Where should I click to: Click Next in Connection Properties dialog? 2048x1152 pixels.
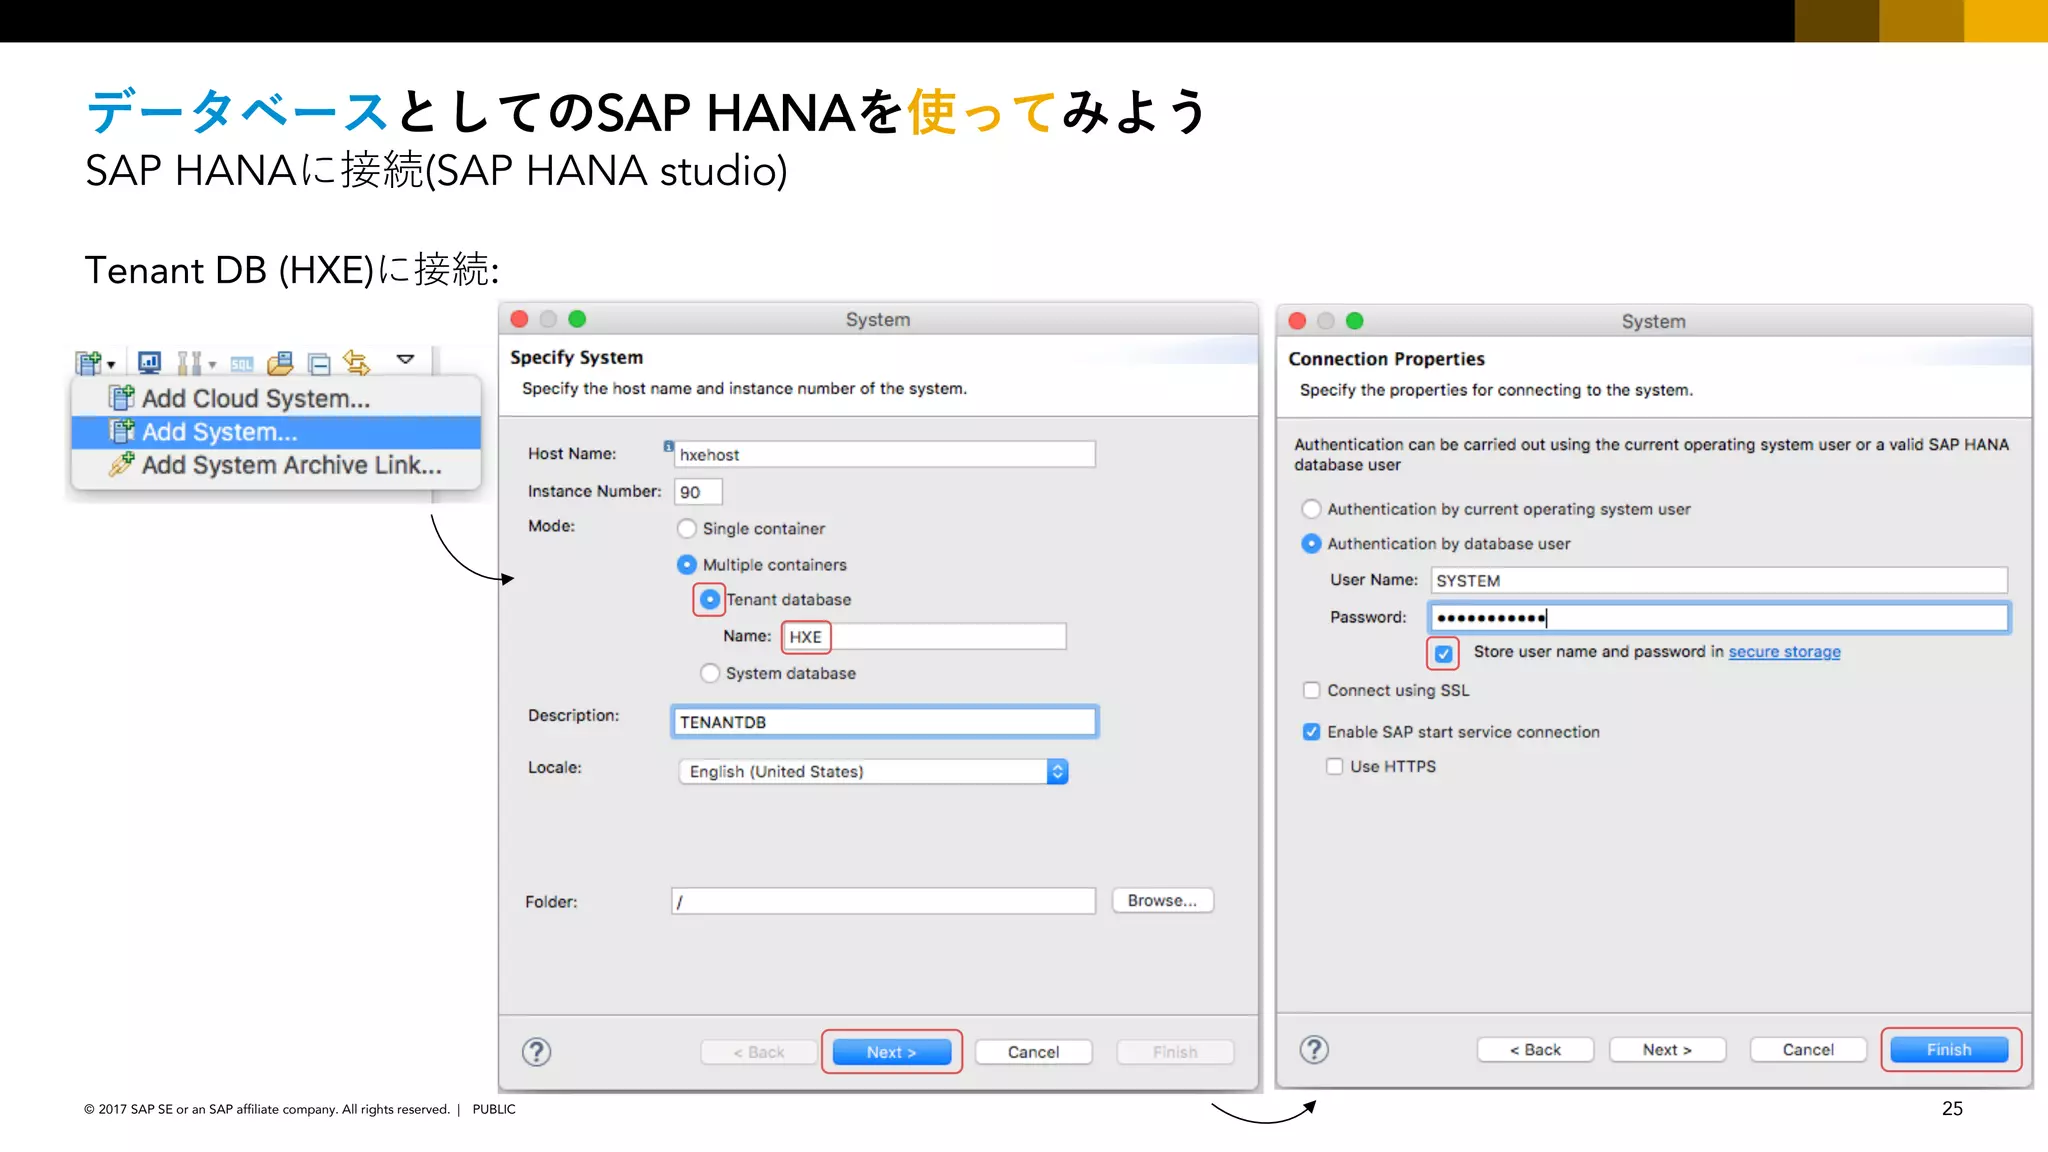pyautogui.click(x=1667, y=1050)
